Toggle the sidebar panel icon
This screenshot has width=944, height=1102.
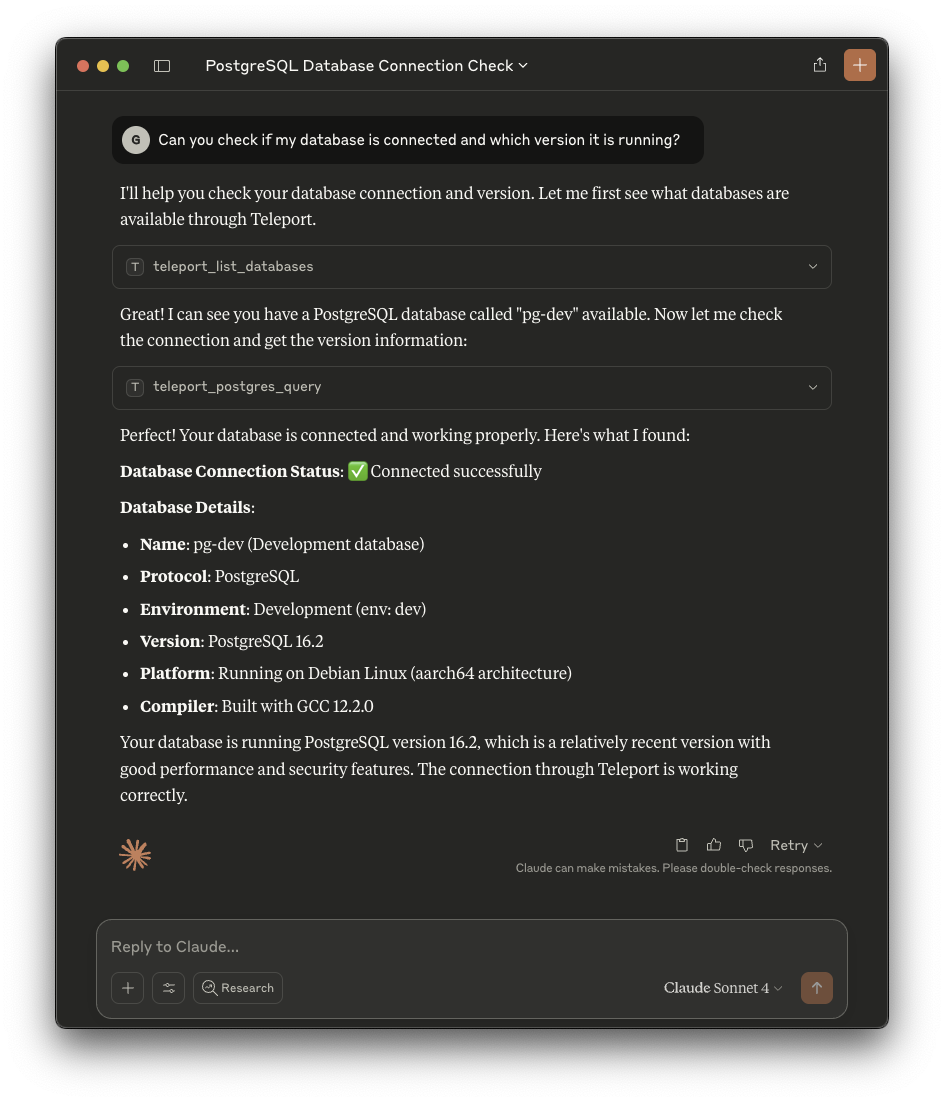162,66
